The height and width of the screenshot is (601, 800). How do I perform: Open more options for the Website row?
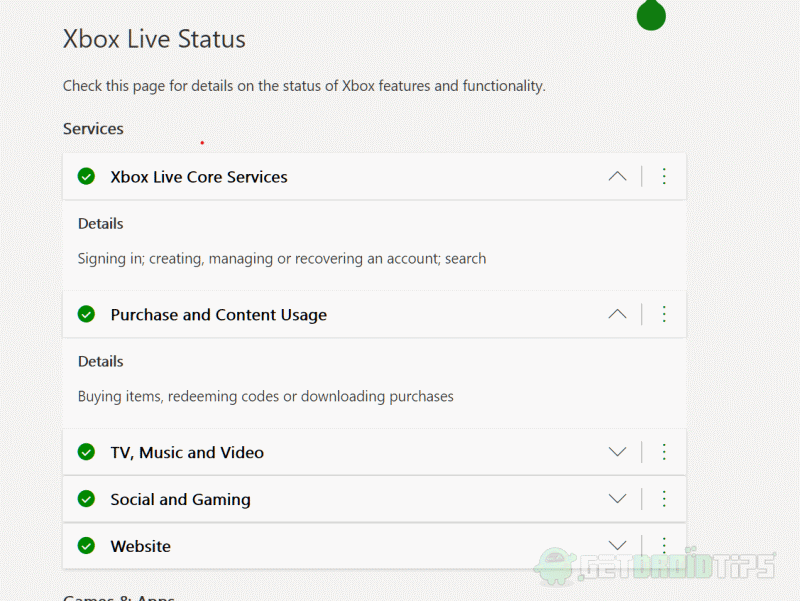pos(664,545)
